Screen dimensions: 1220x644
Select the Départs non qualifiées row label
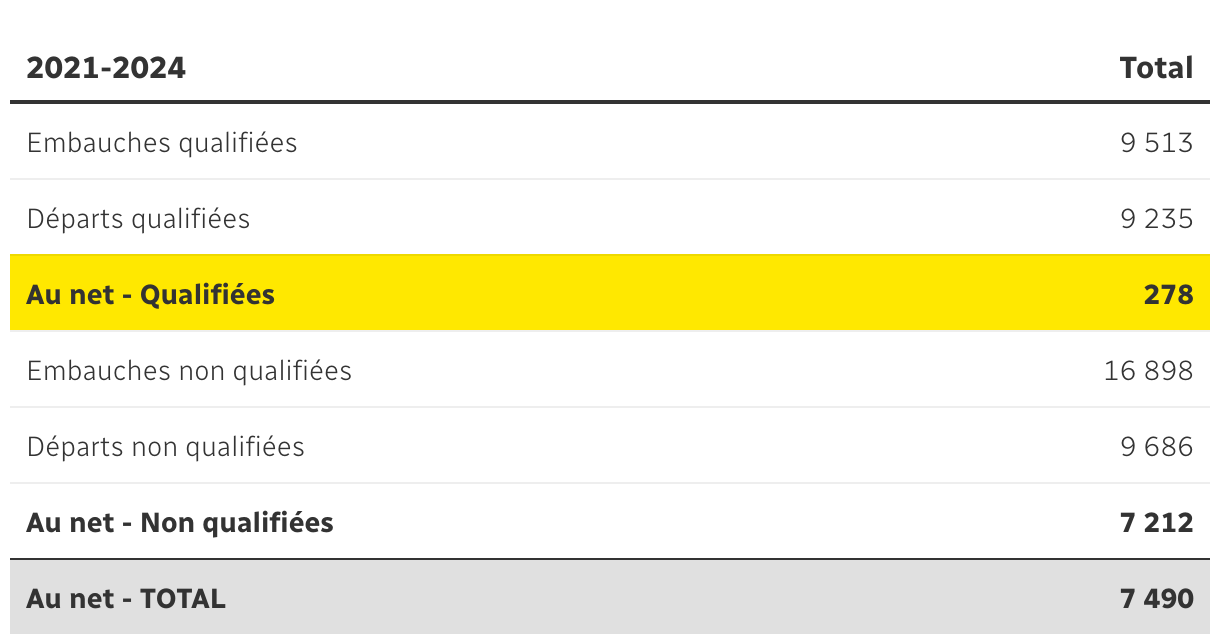point(165,446)
